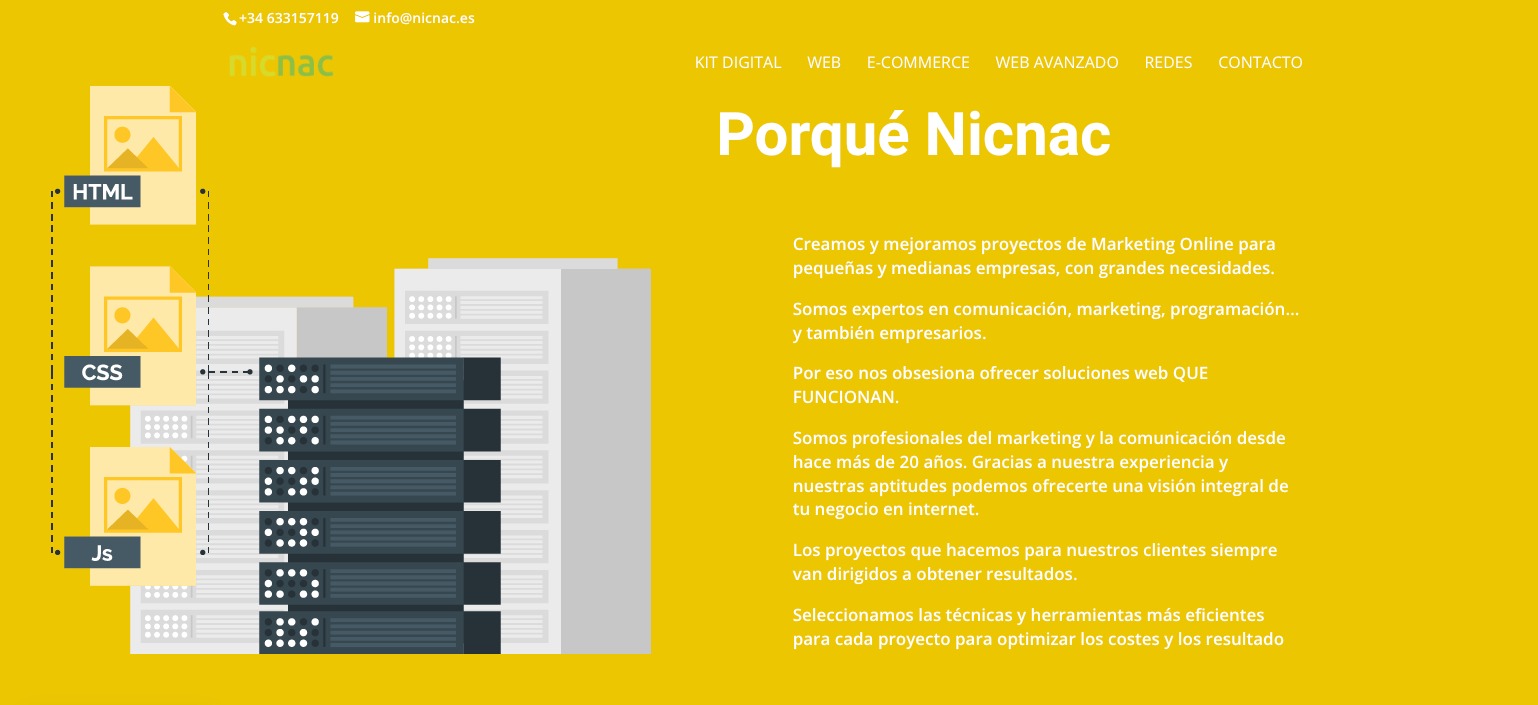
Task: Click paragraph starting 'Somos profesionales del marketing'
Action: pos(1041,474)
